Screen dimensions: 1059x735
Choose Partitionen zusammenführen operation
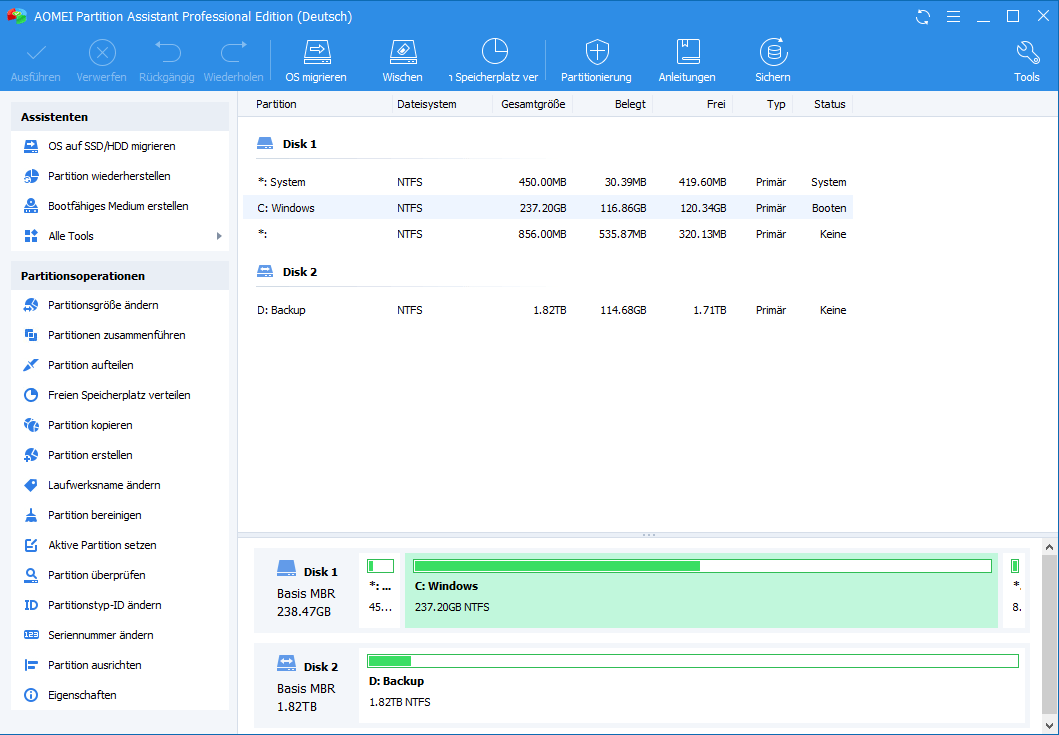coord(116,335)
